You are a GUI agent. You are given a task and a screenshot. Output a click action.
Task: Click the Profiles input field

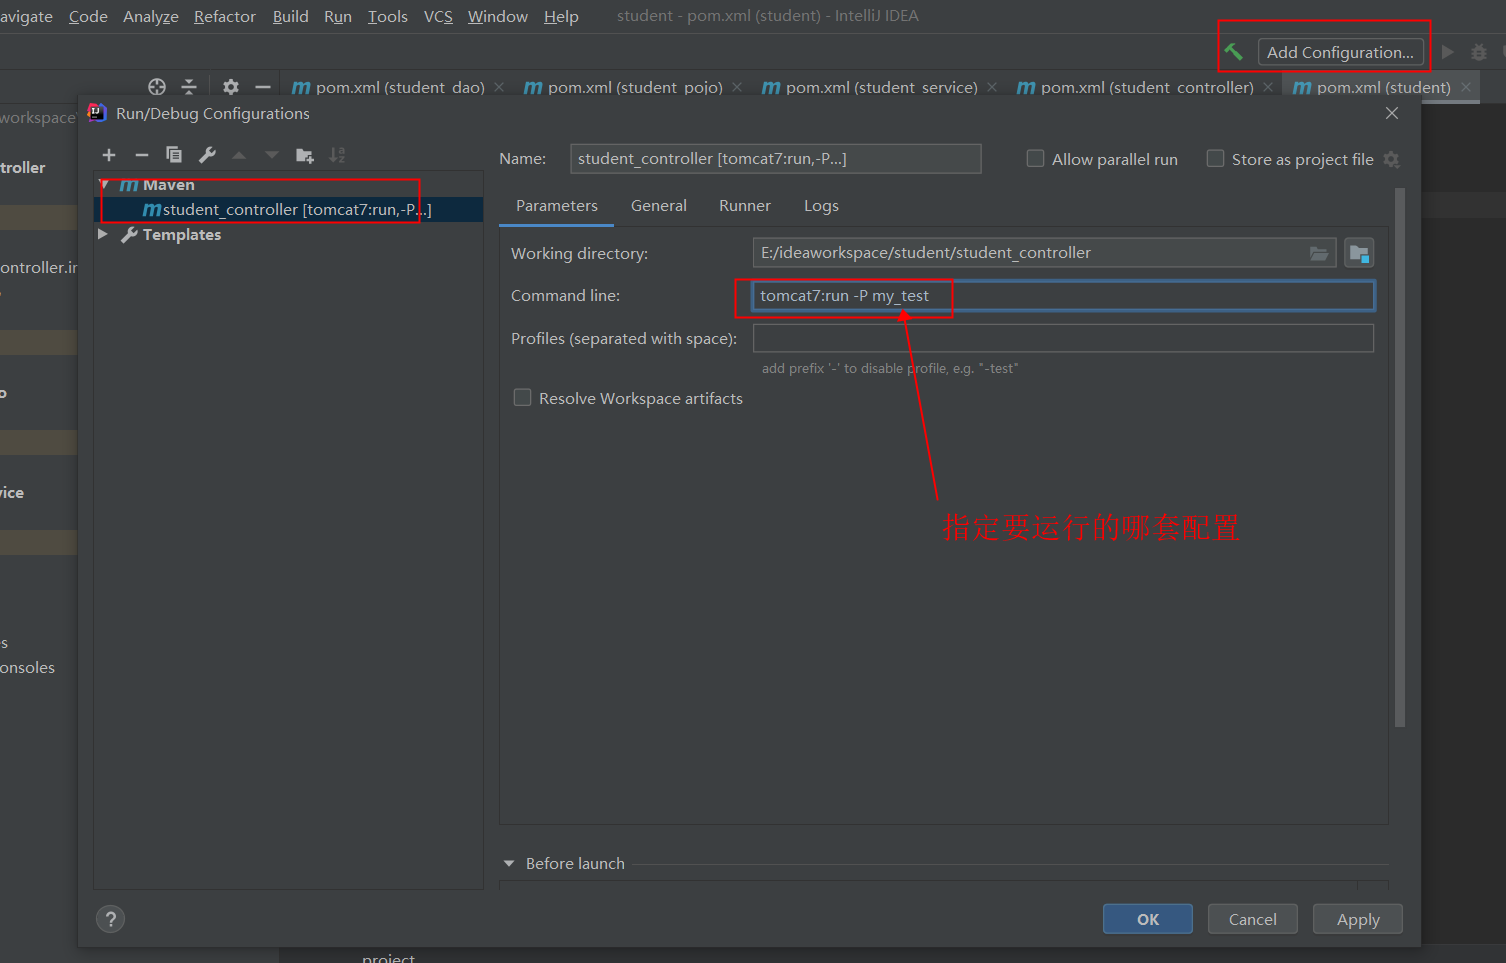click(x=1063, y=338)
